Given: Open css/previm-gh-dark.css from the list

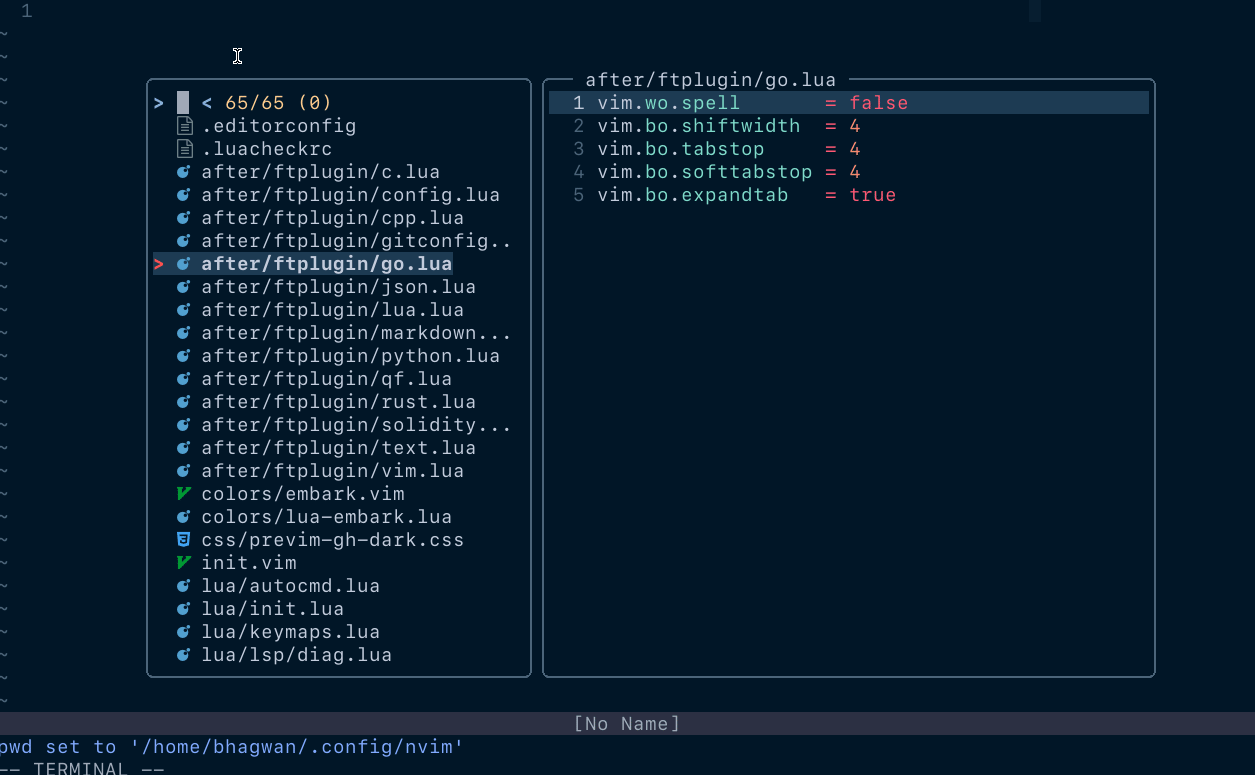Looking at the screenshot, I should tap(333, 540).
